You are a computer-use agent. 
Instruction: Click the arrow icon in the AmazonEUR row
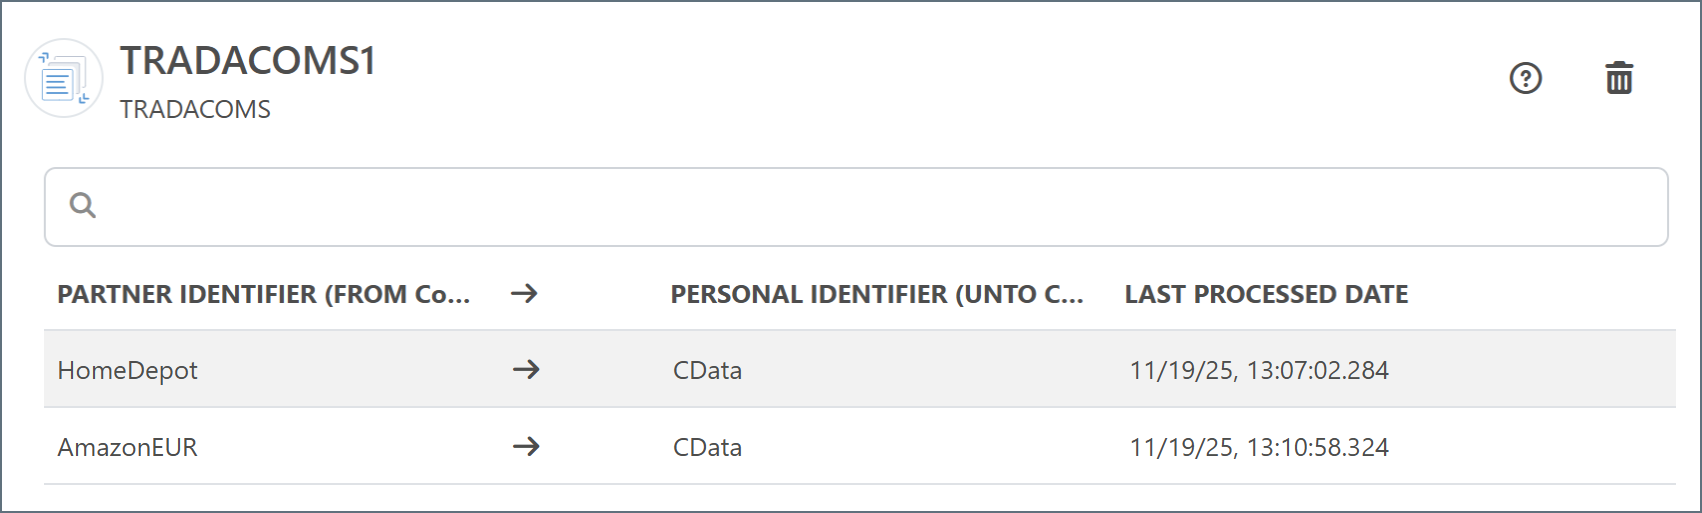click(526, 447)
